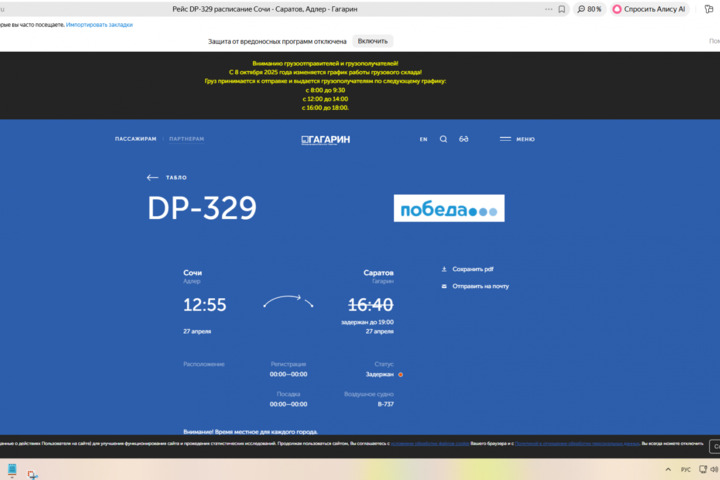Image resolution: width=720 pixels, height=480 pixels.
Task: Click the orange delayed status indicator dot
Action: (401, 374)
